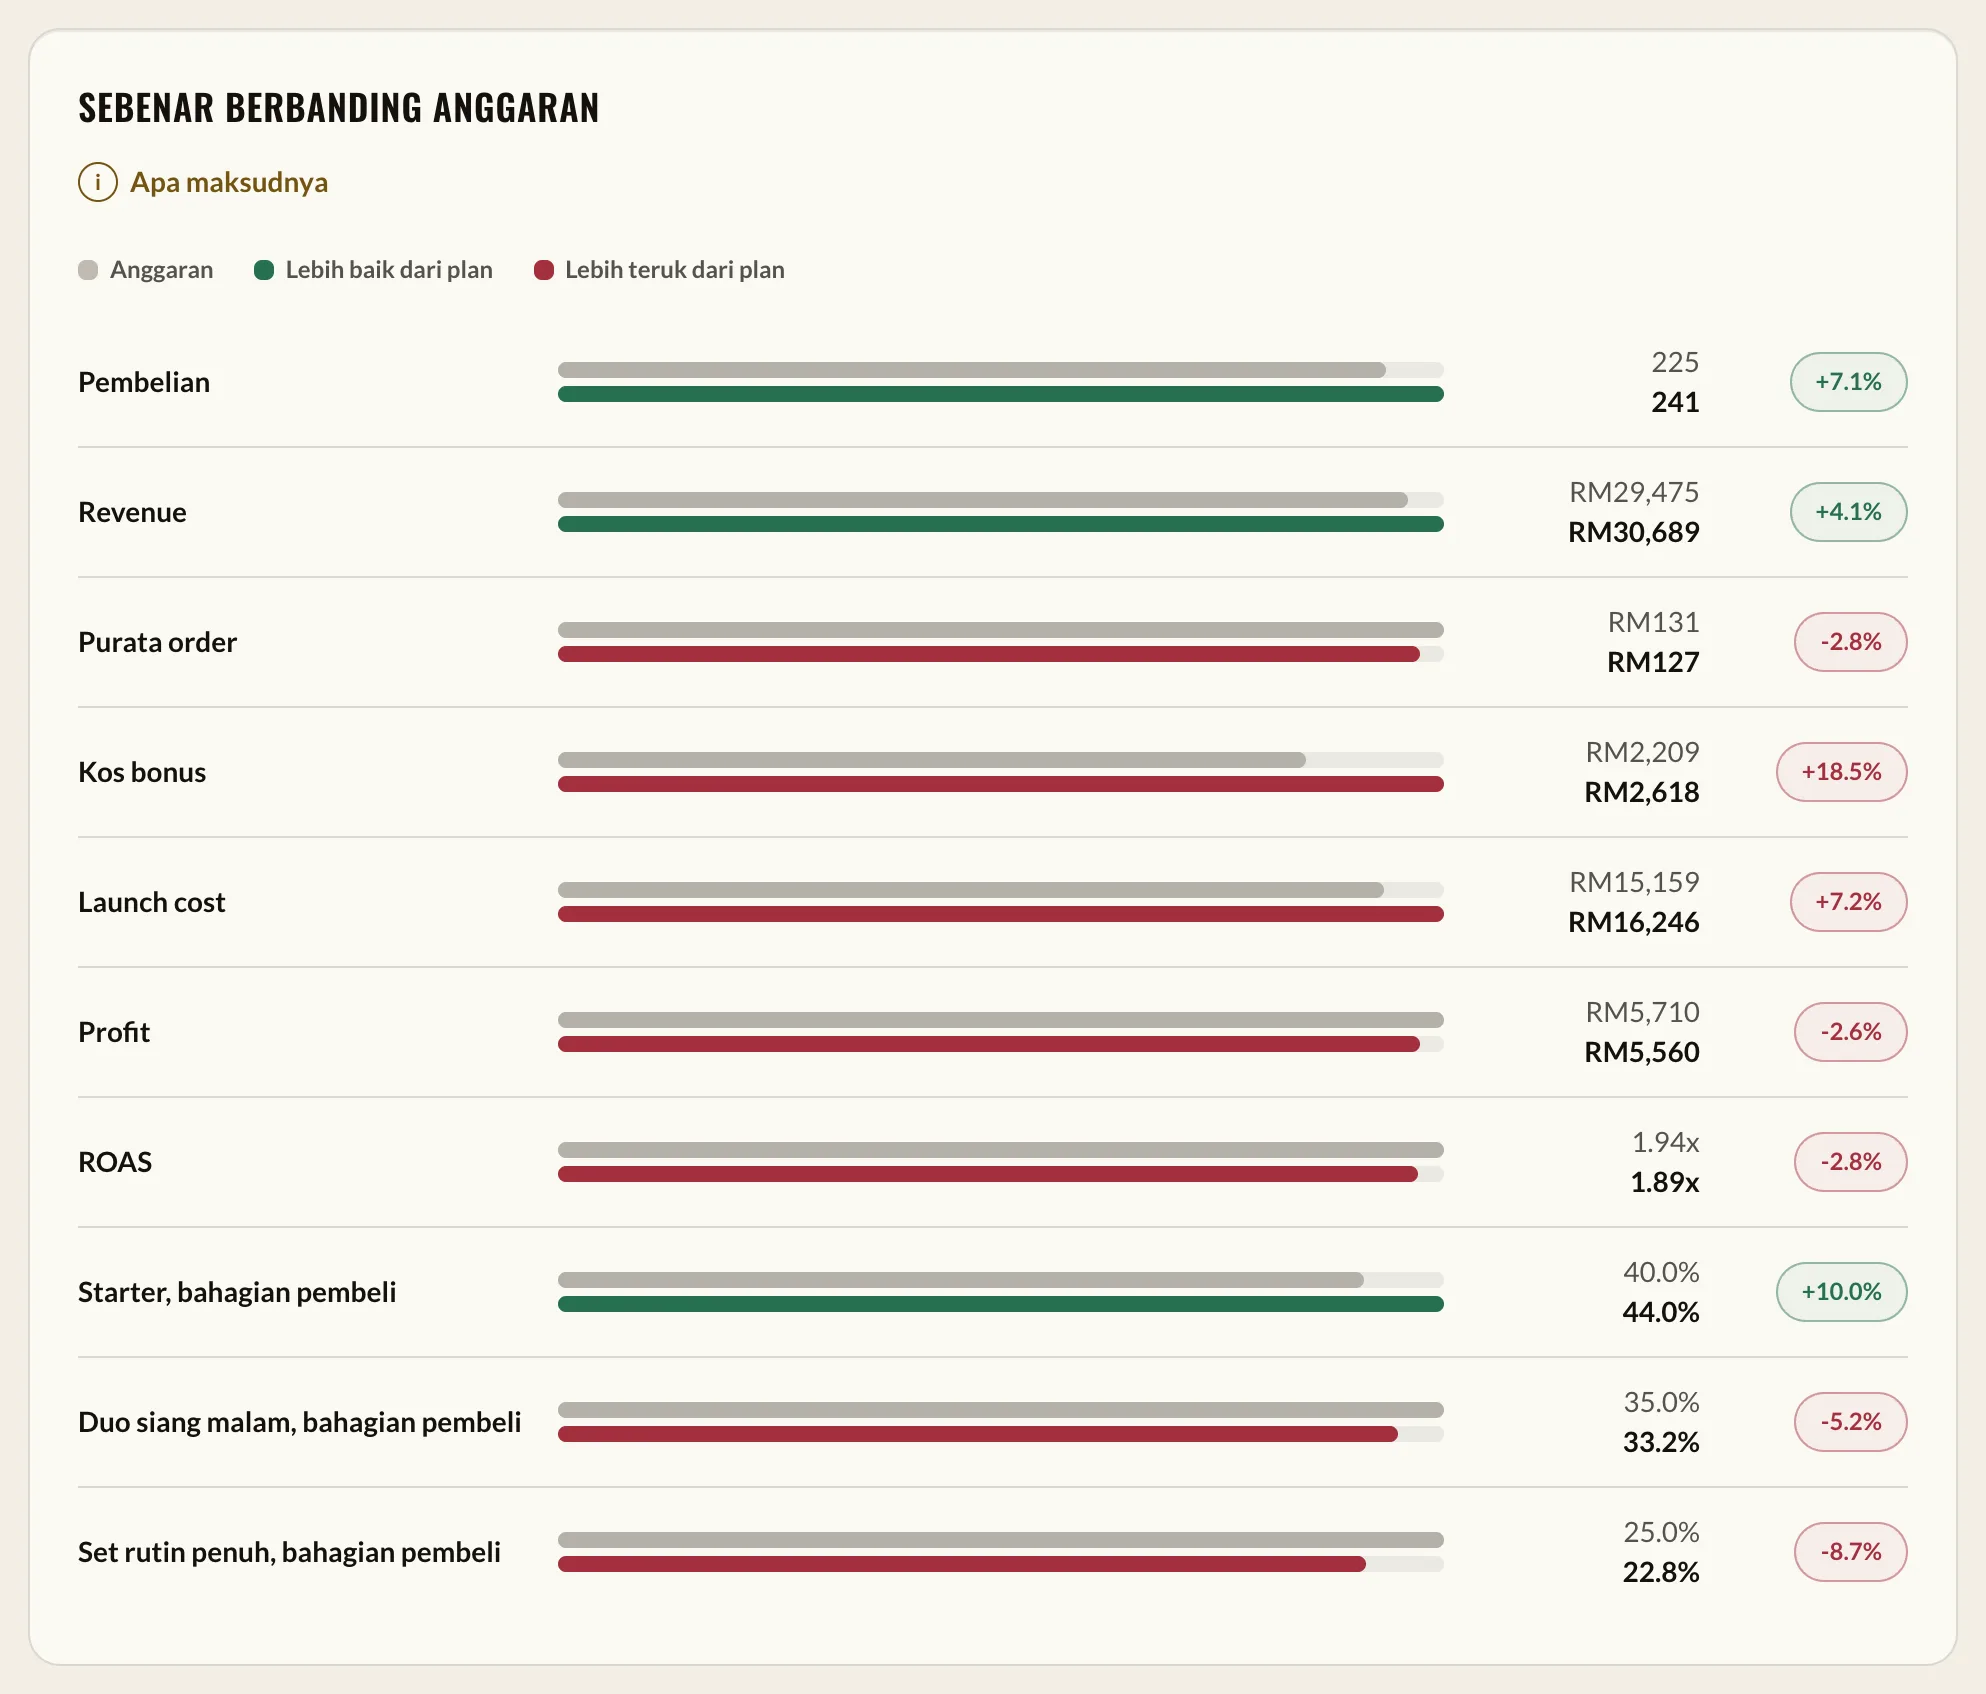Click the budget value RM29,475

(1634, 492)
